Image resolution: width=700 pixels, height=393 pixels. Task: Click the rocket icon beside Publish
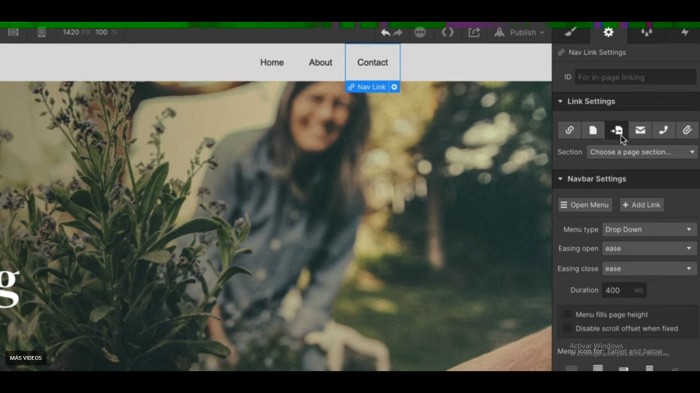(499, 32)
